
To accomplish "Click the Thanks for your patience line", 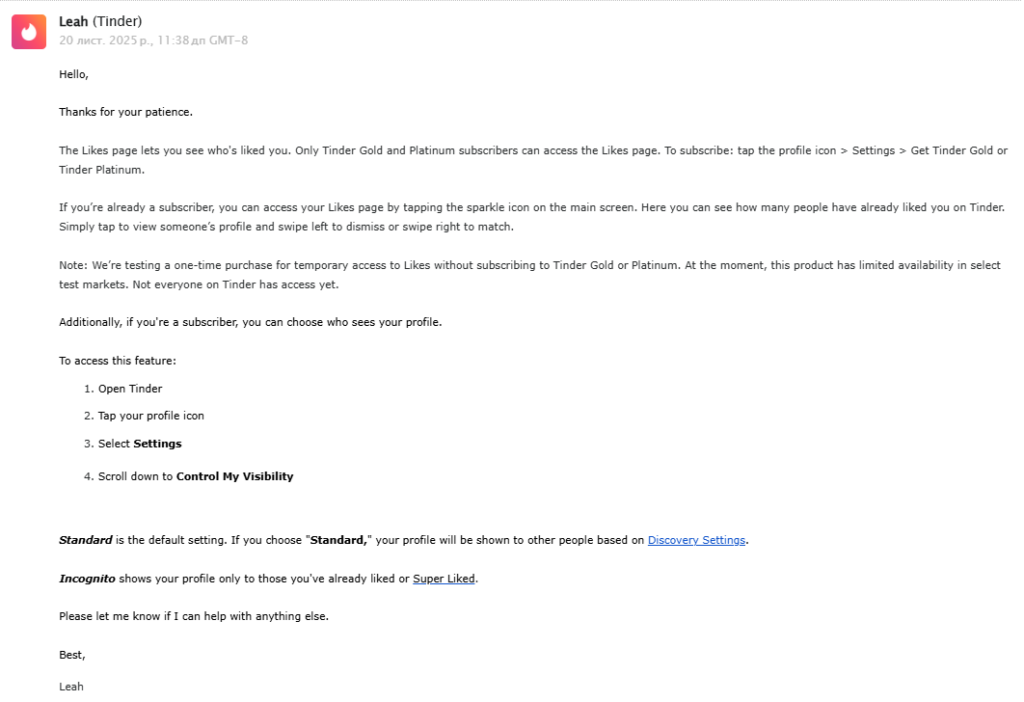I will point(125,112).
